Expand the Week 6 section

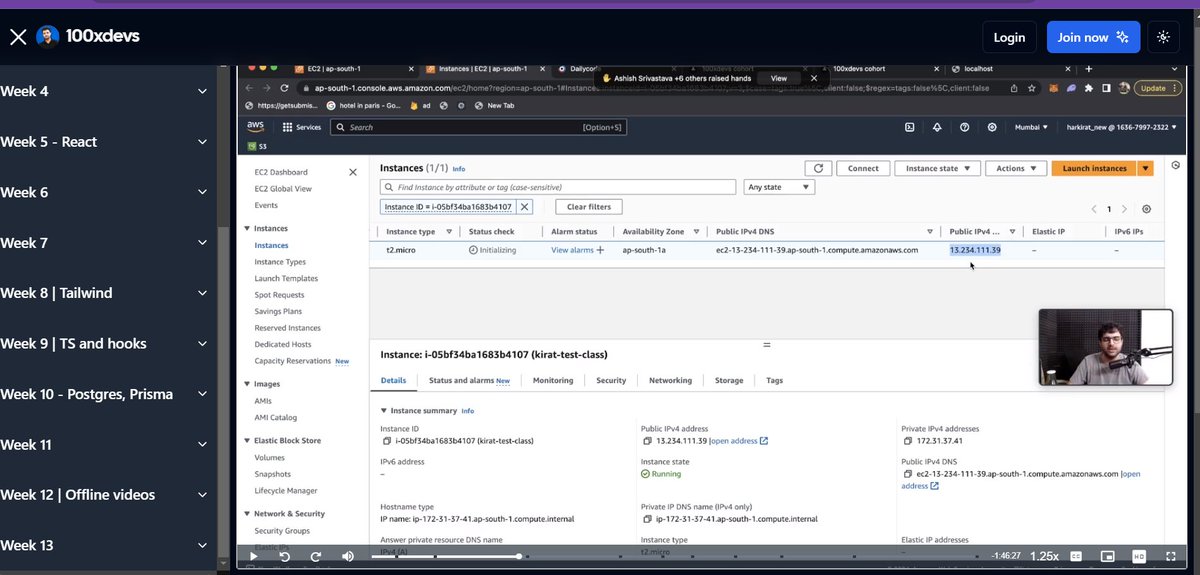(x=107, y=192)
